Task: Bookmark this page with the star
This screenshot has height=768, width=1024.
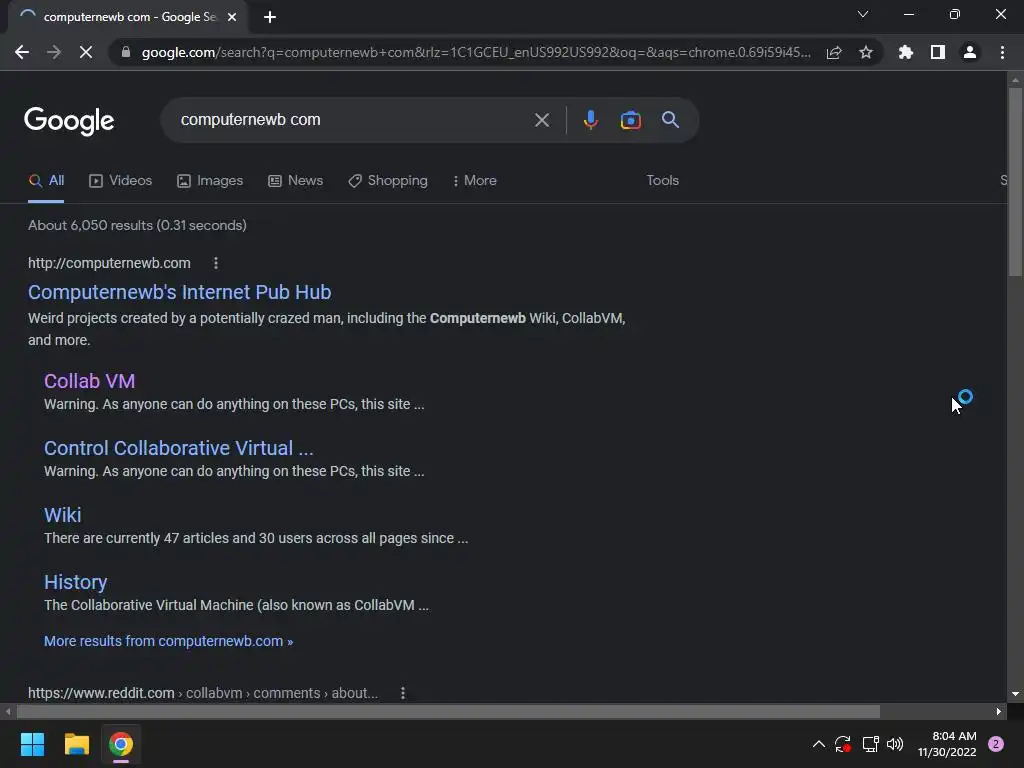Action: 866,52
